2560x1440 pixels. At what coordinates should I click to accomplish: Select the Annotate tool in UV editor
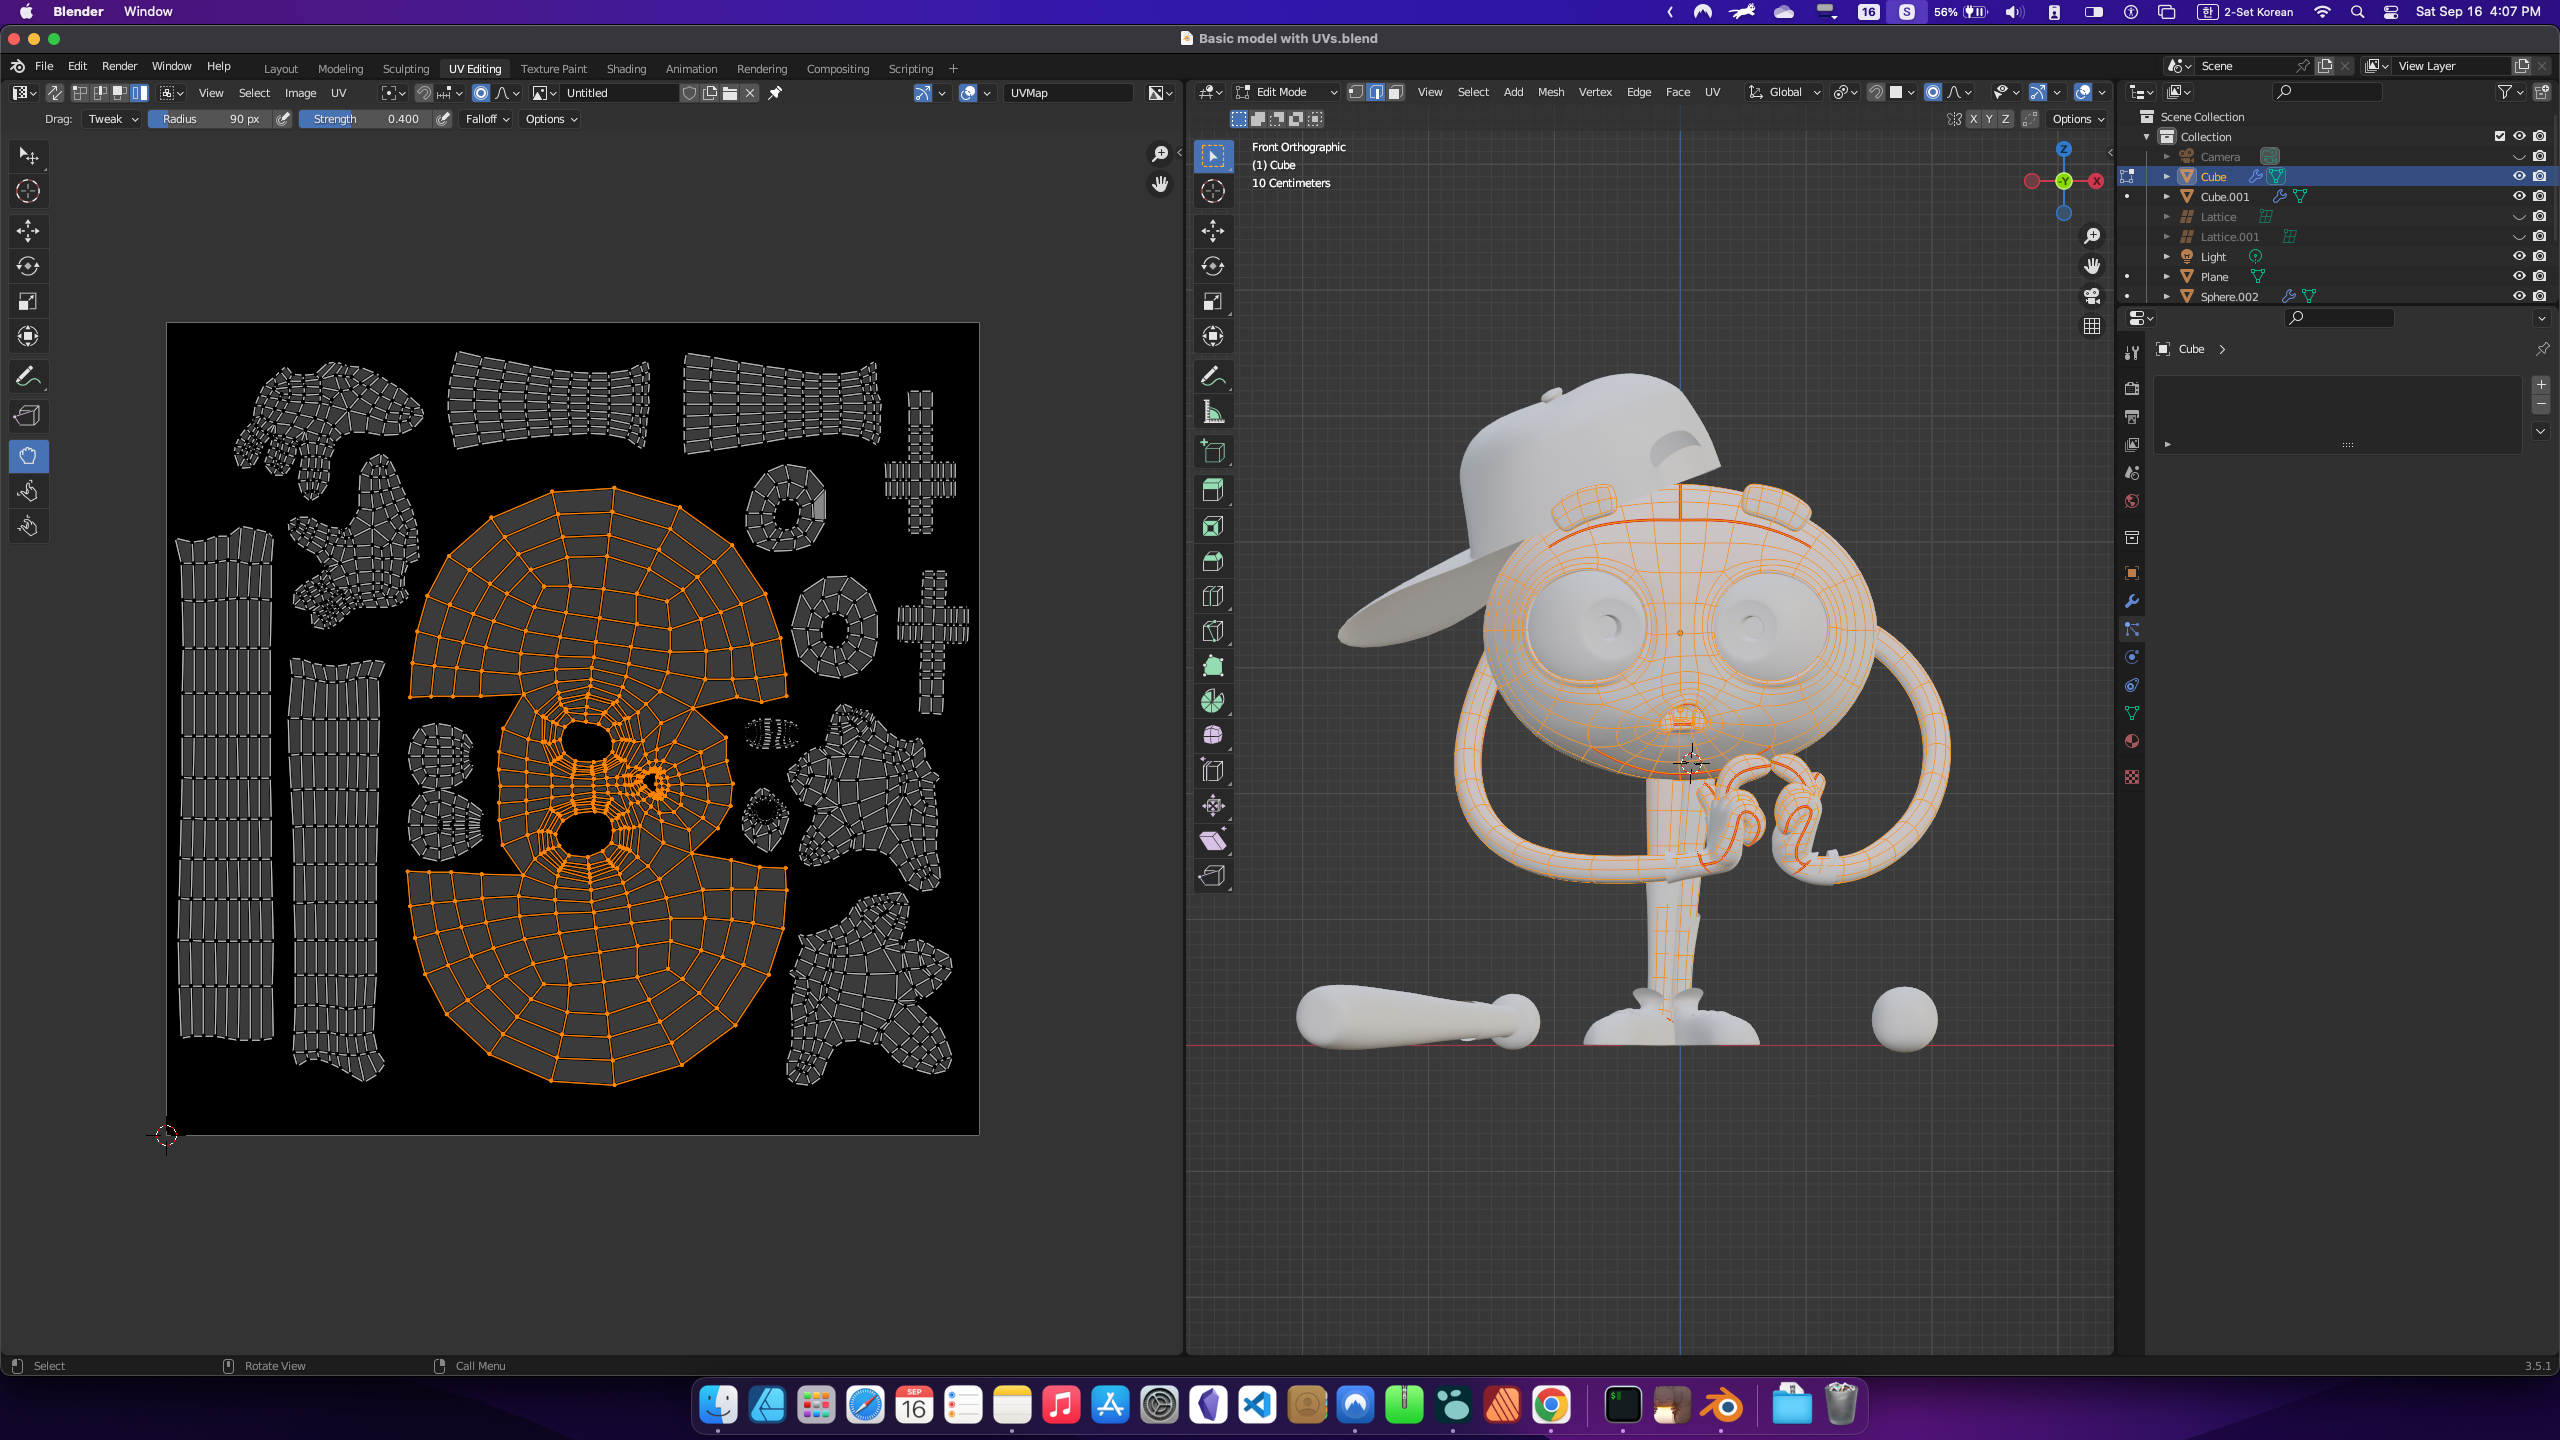28,377
